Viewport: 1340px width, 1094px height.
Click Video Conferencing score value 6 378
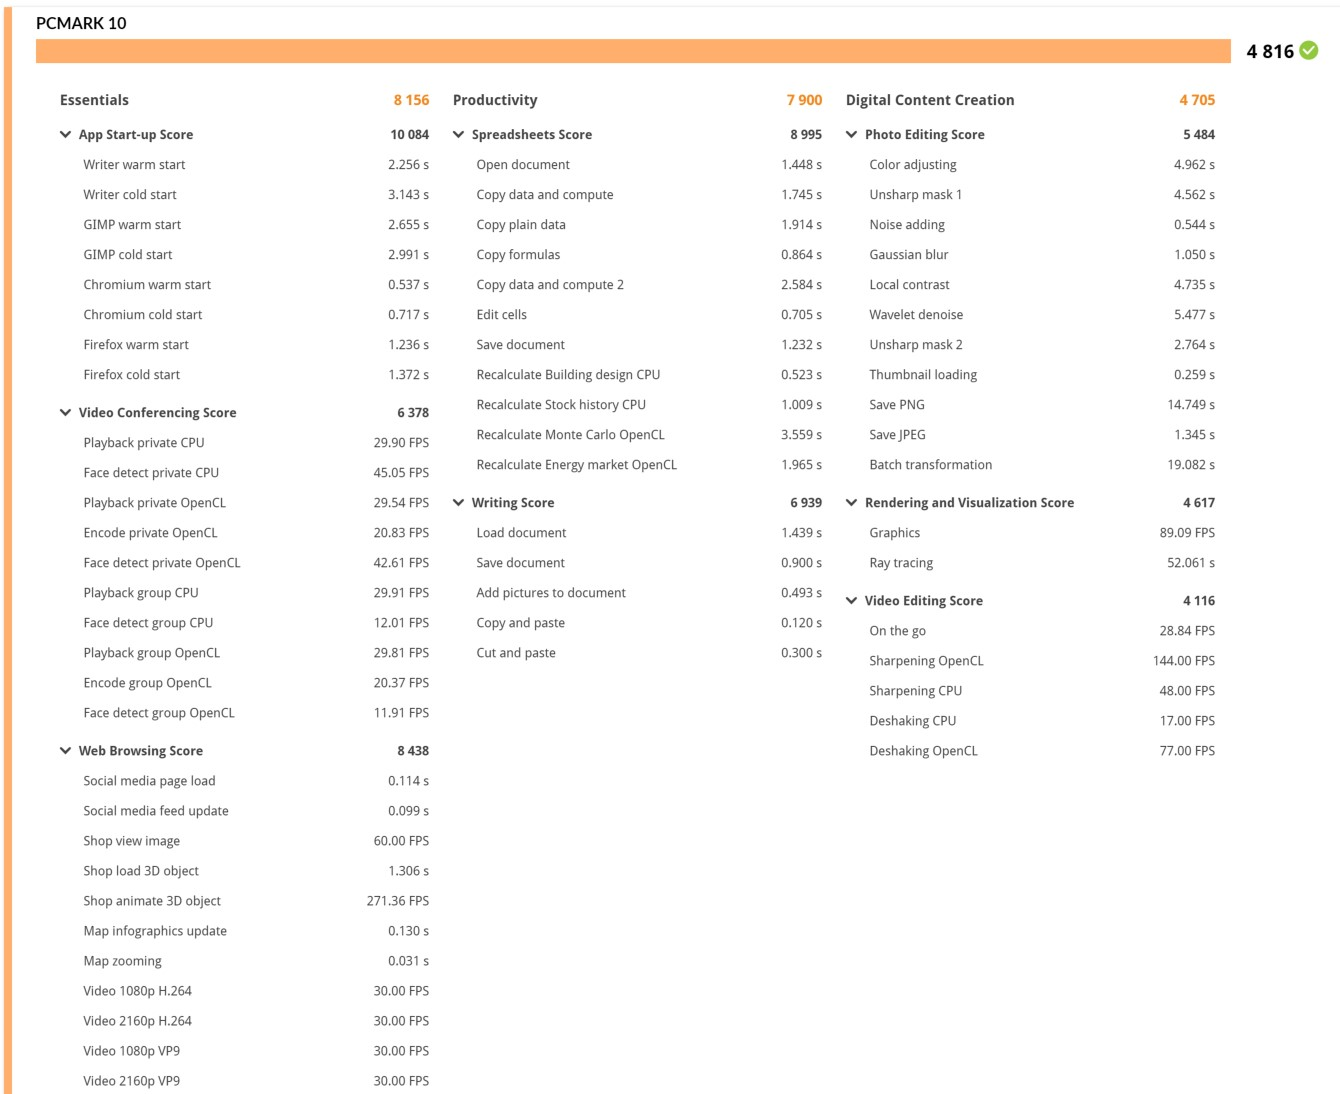click(x=413, y=412)
